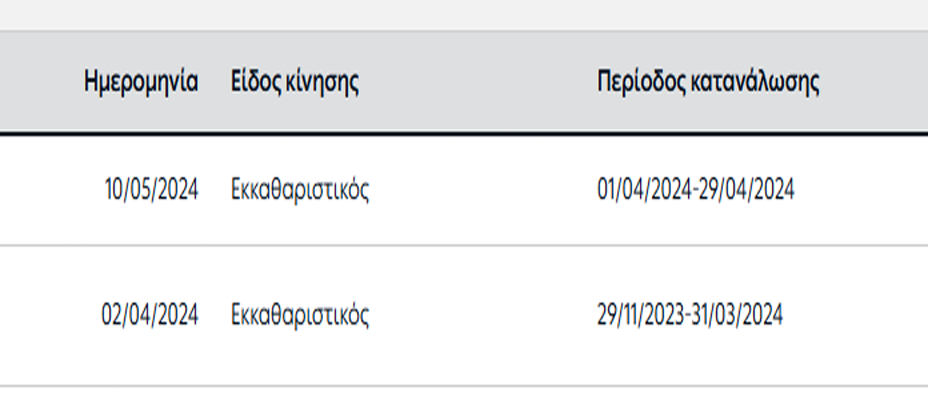
Task: Click the period 01/04/2024-29/04/2024 cell
Action: click(696, 190)
